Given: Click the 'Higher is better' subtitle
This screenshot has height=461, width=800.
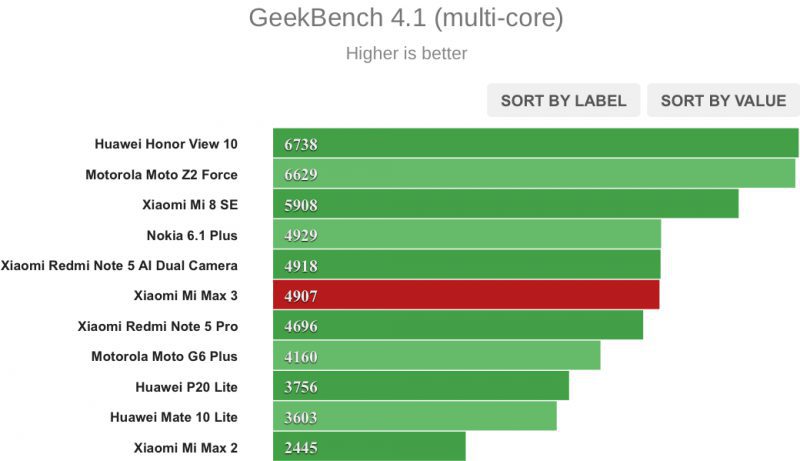Looking at the screenshot, I should [x=406, y=53].
